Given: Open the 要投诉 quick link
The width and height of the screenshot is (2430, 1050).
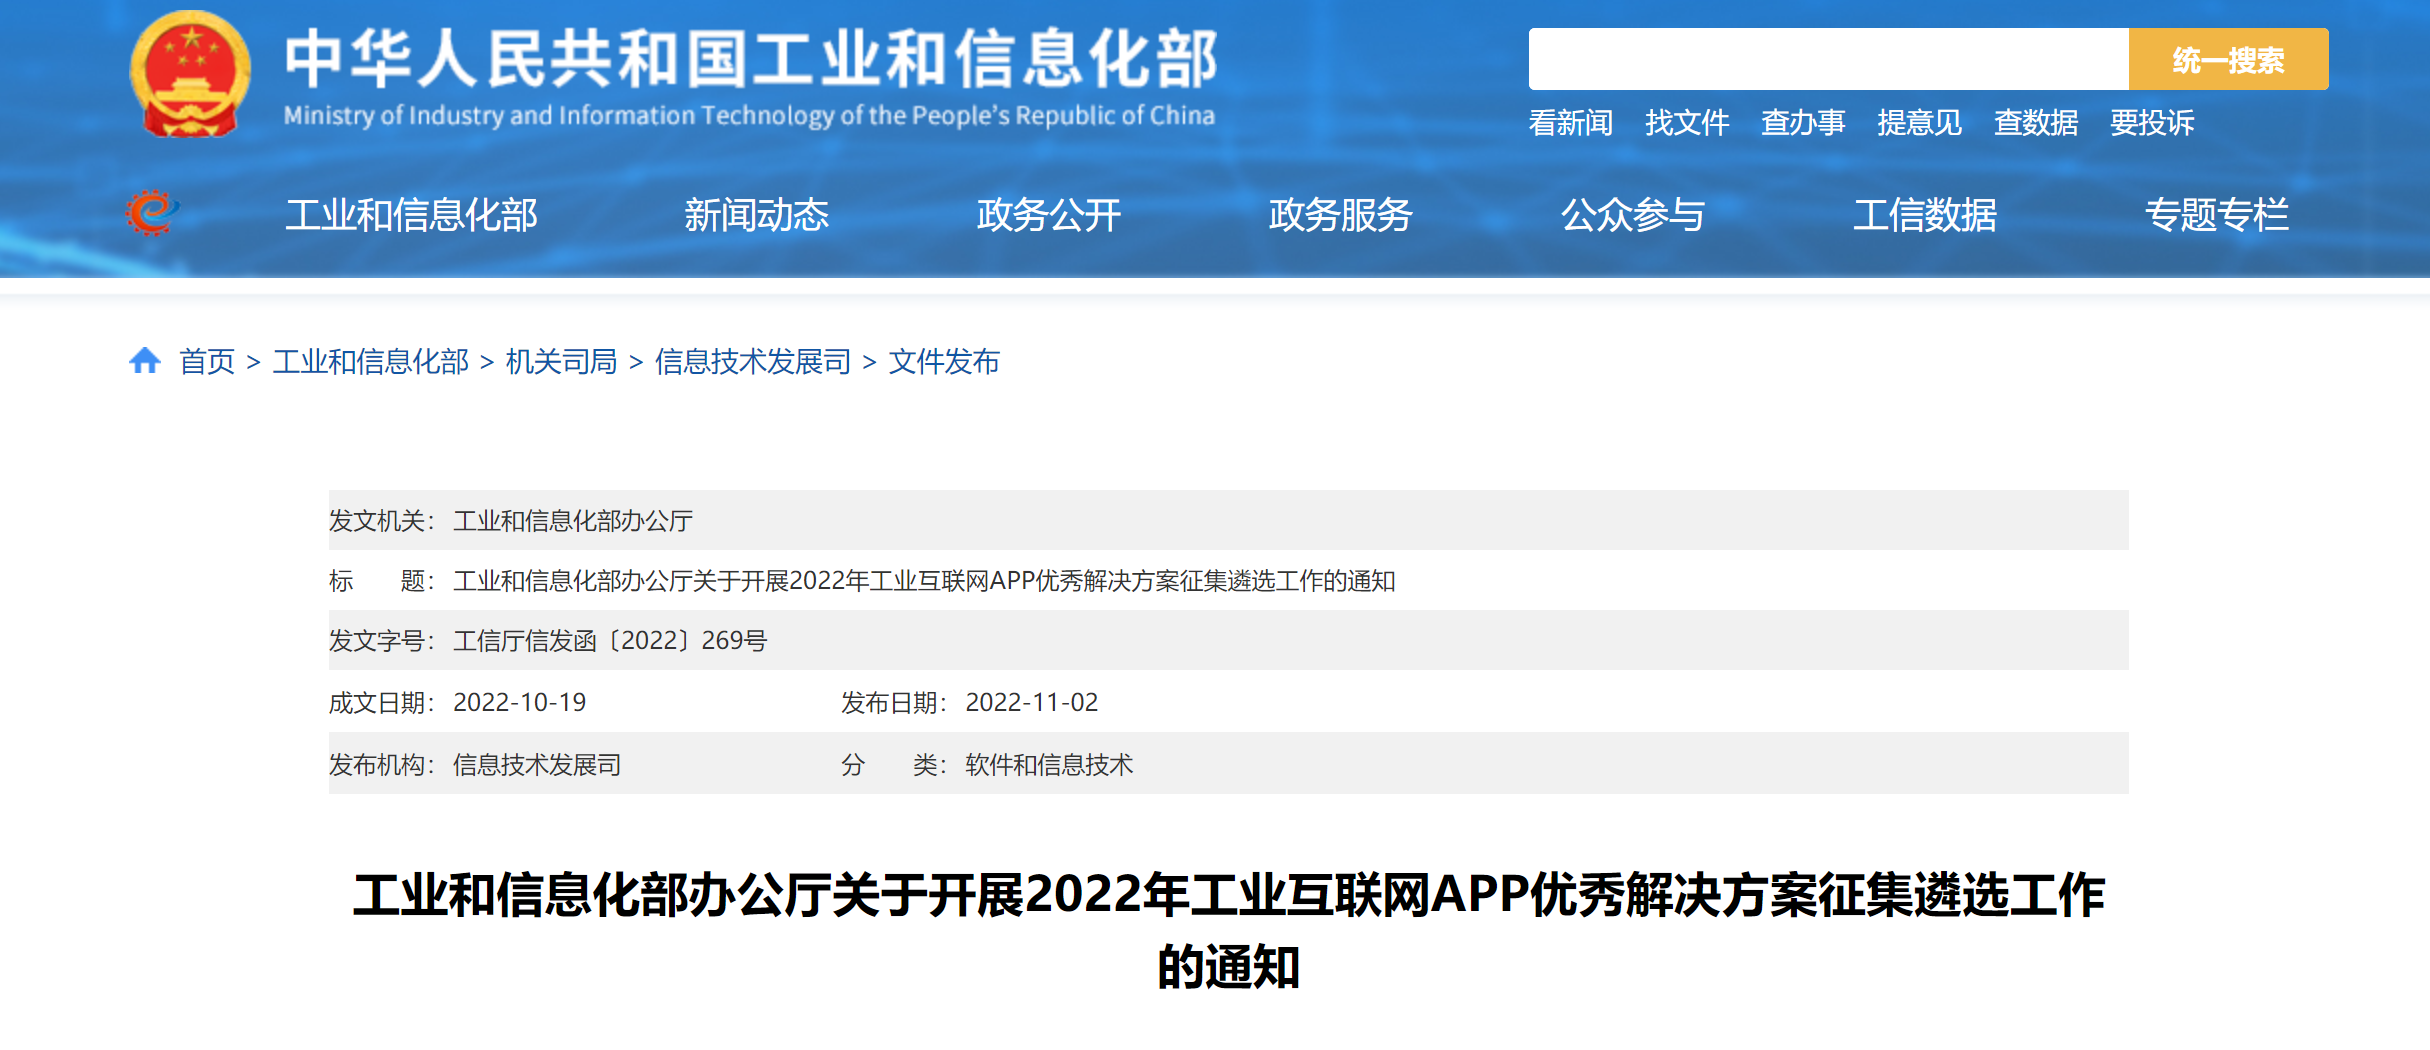Looking at the screenshot, I should pos(2152,122).
